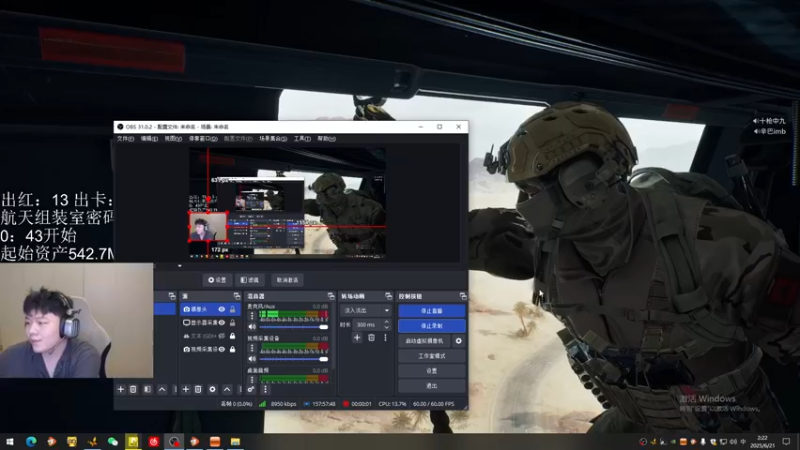The image size is (800, 450).
Task: Add a scene with the plus icon
Action: (x=120, y=389)
